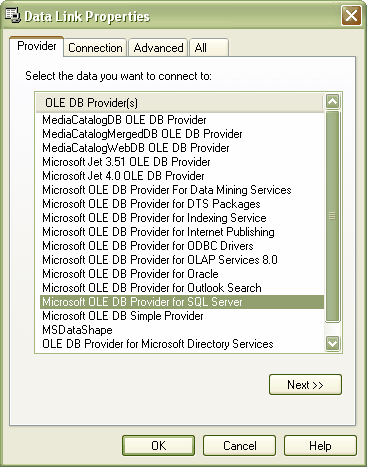Pick Provider for Indexing Service

[x=182, y=218]
